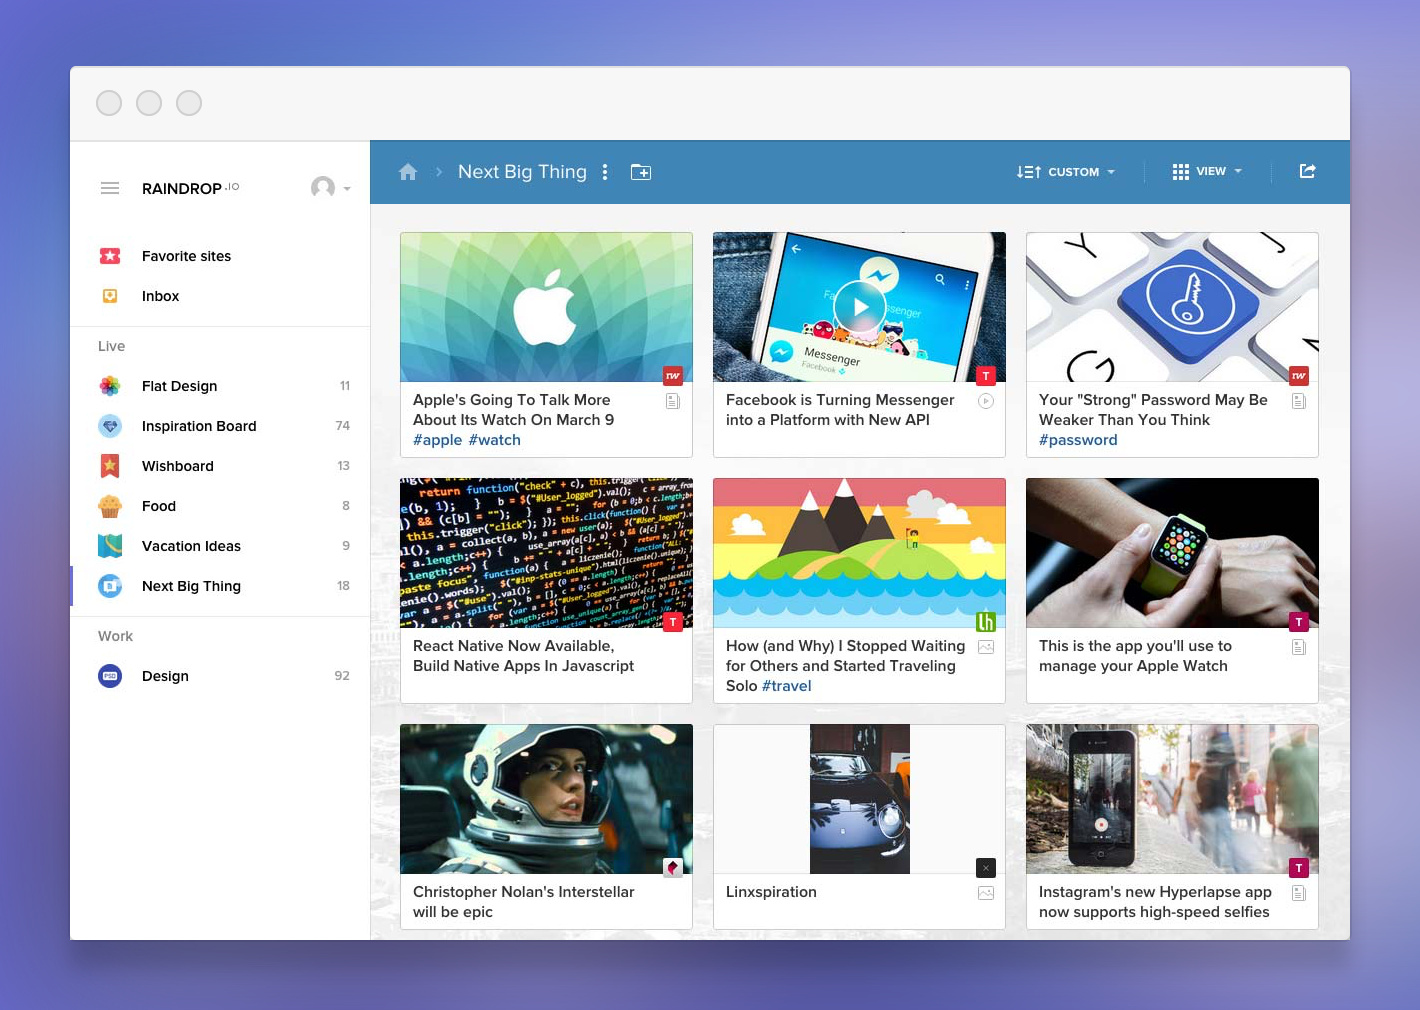Open the user avatar account dropdown

click(x=330, y=188)
